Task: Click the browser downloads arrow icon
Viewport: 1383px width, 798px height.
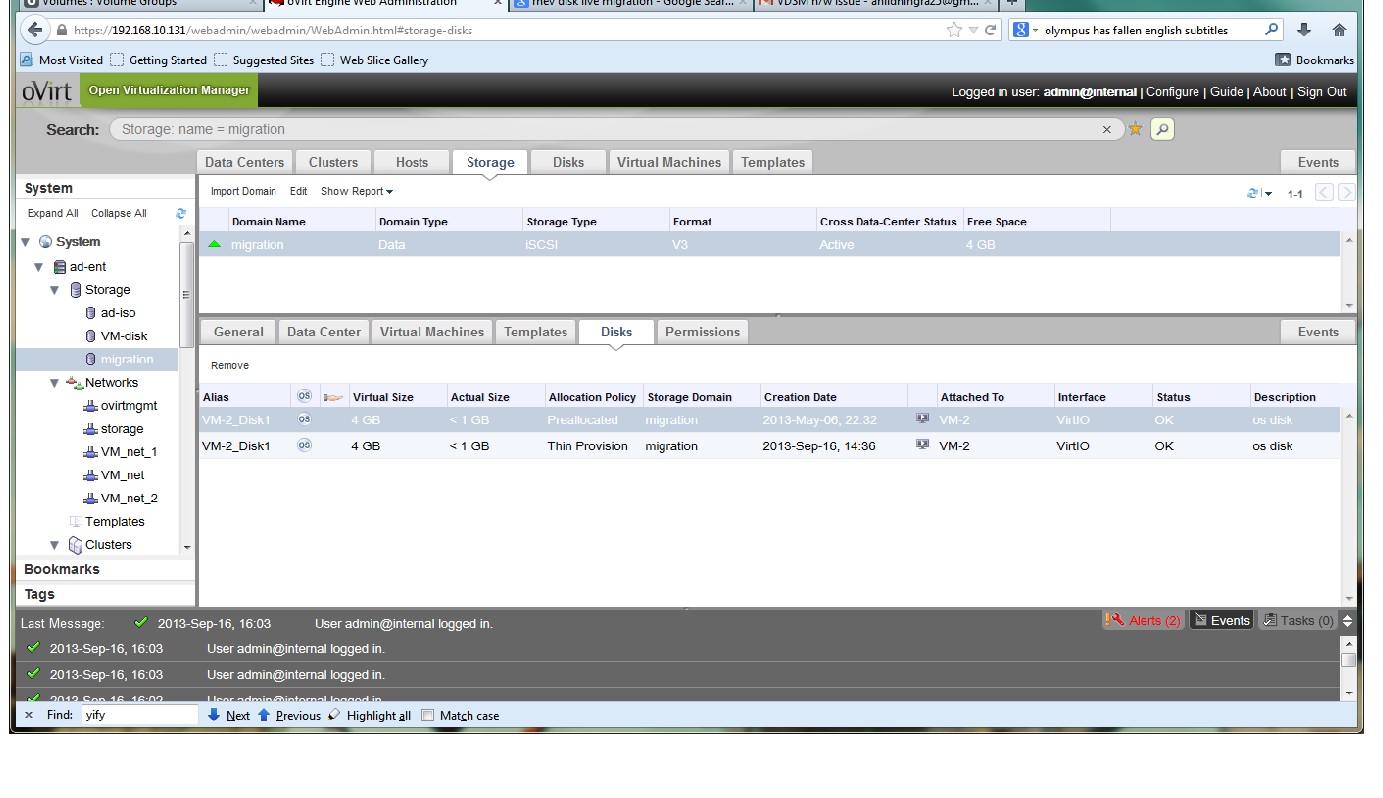Action: [x=1304, y=30]
